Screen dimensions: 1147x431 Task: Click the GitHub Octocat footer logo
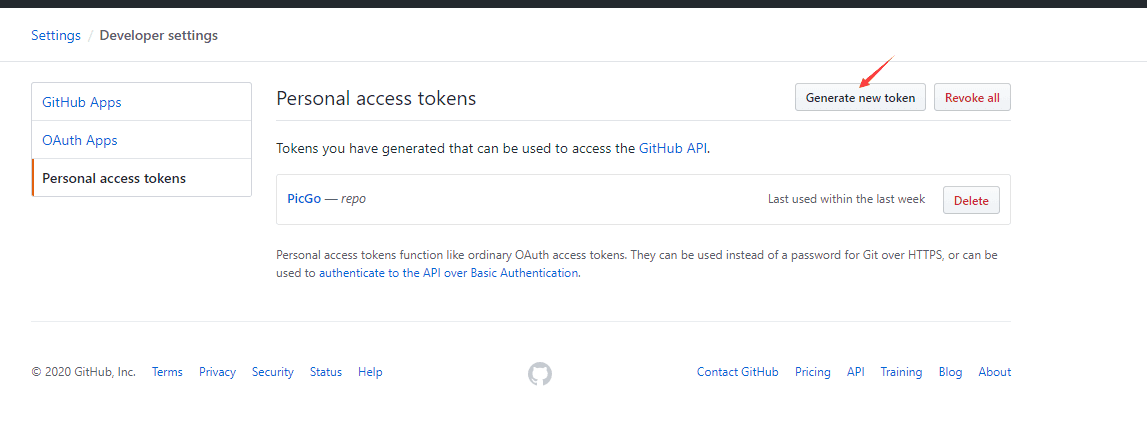(x=540, y=374)
